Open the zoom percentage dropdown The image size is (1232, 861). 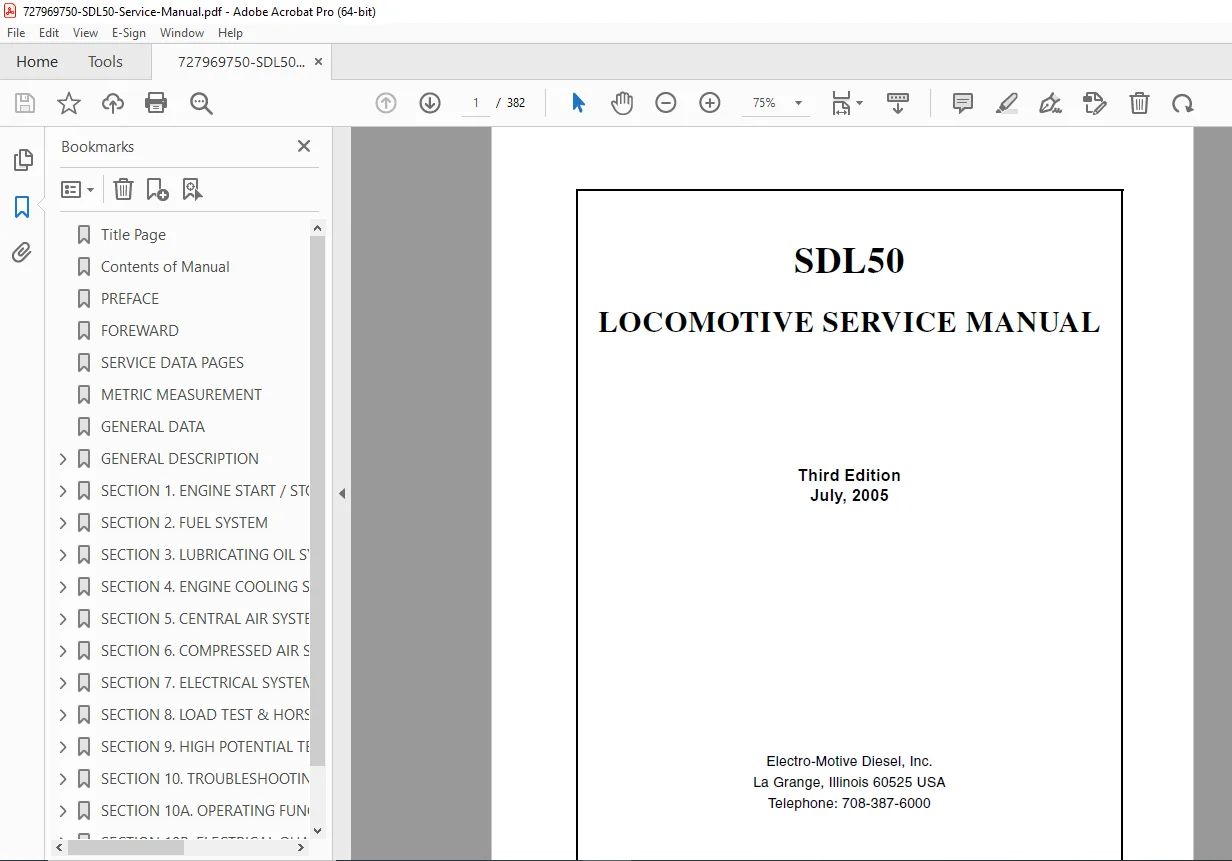tap(798, 103)
